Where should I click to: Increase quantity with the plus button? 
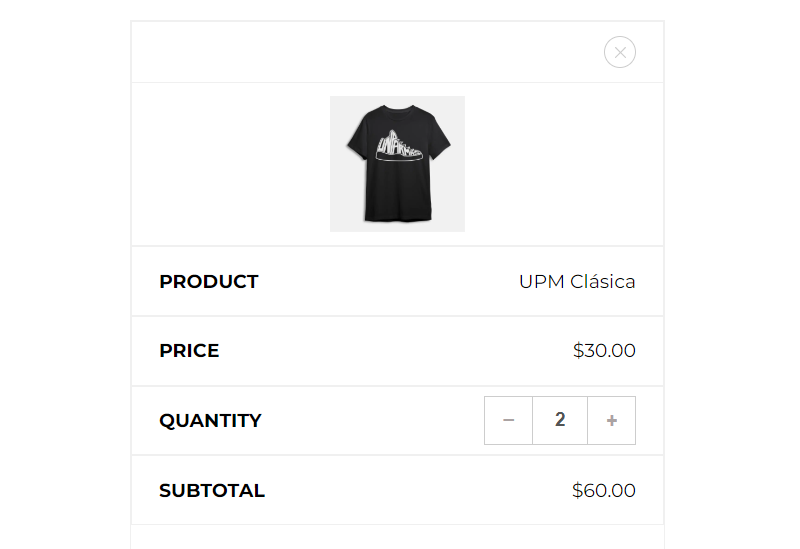(611, 420)
